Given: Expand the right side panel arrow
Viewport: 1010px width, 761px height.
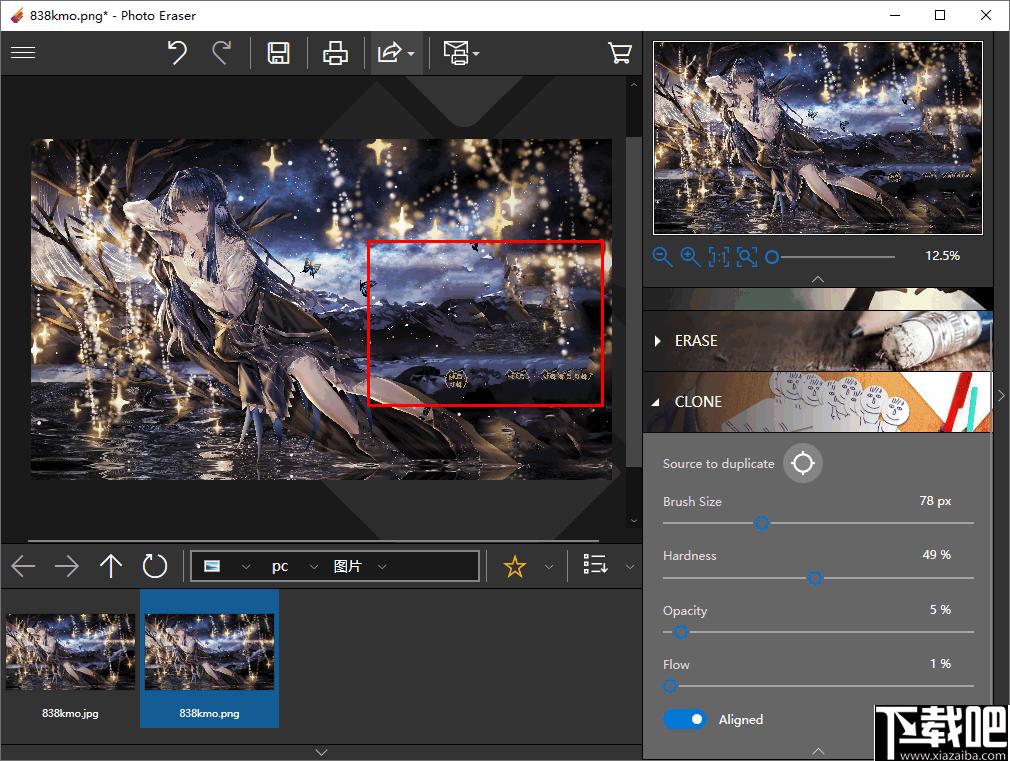Looking at the screenshot, I should 1001,395.
